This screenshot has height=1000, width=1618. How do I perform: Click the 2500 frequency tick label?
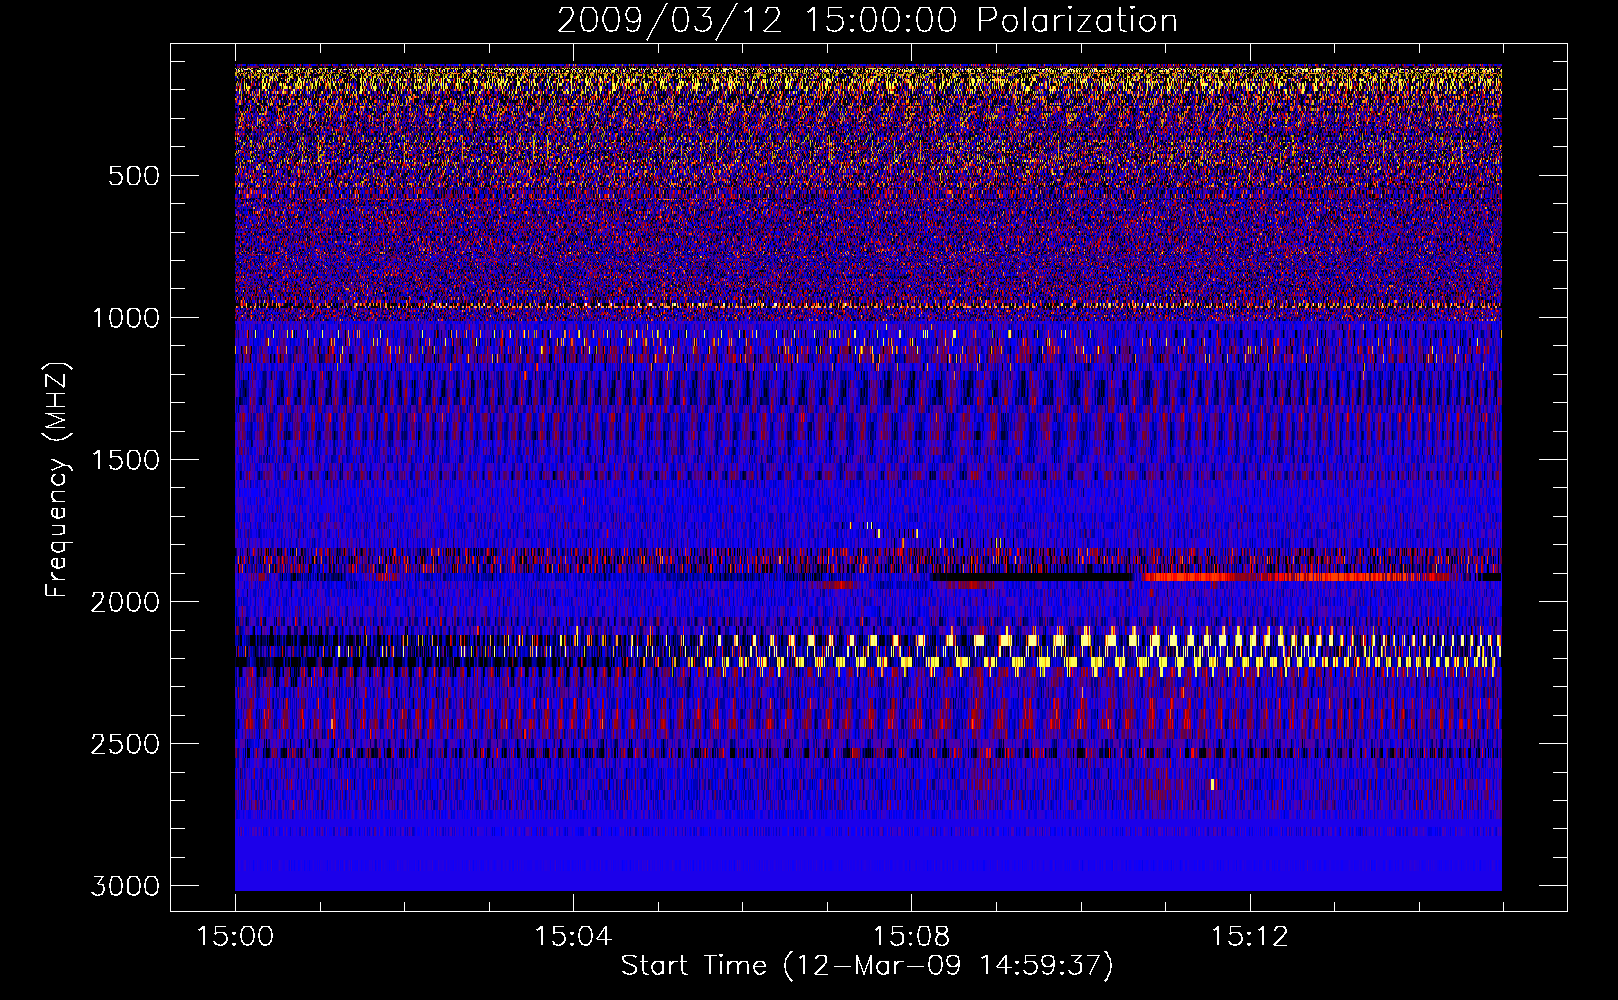click(x=125, y=744)
